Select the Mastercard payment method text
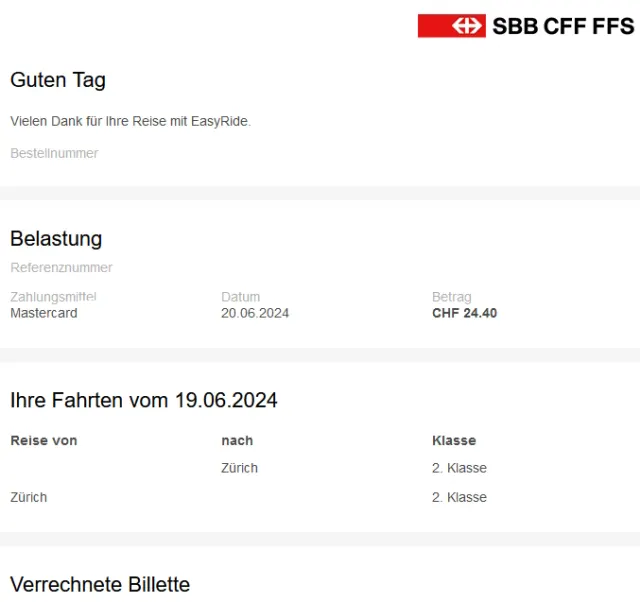640x602 pixels. [44, 313]
